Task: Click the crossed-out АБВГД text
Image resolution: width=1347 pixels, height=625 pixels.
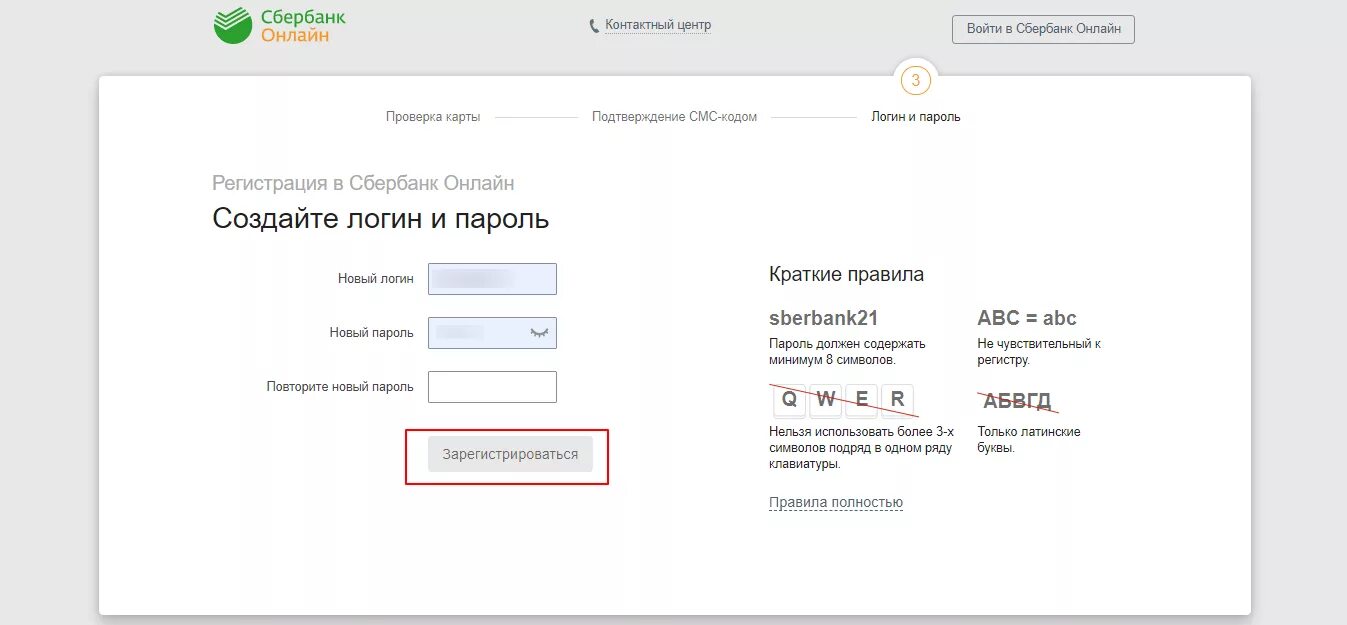Action: coord(1017,401)
